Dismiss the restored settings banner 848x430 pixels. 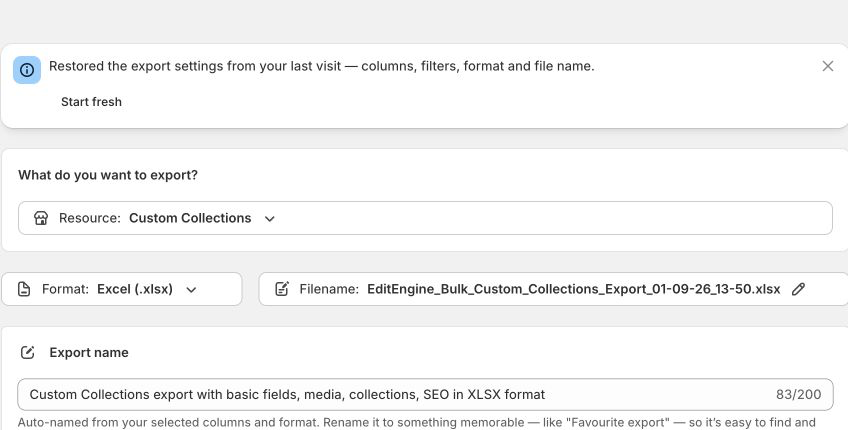[x=827, y=66]
